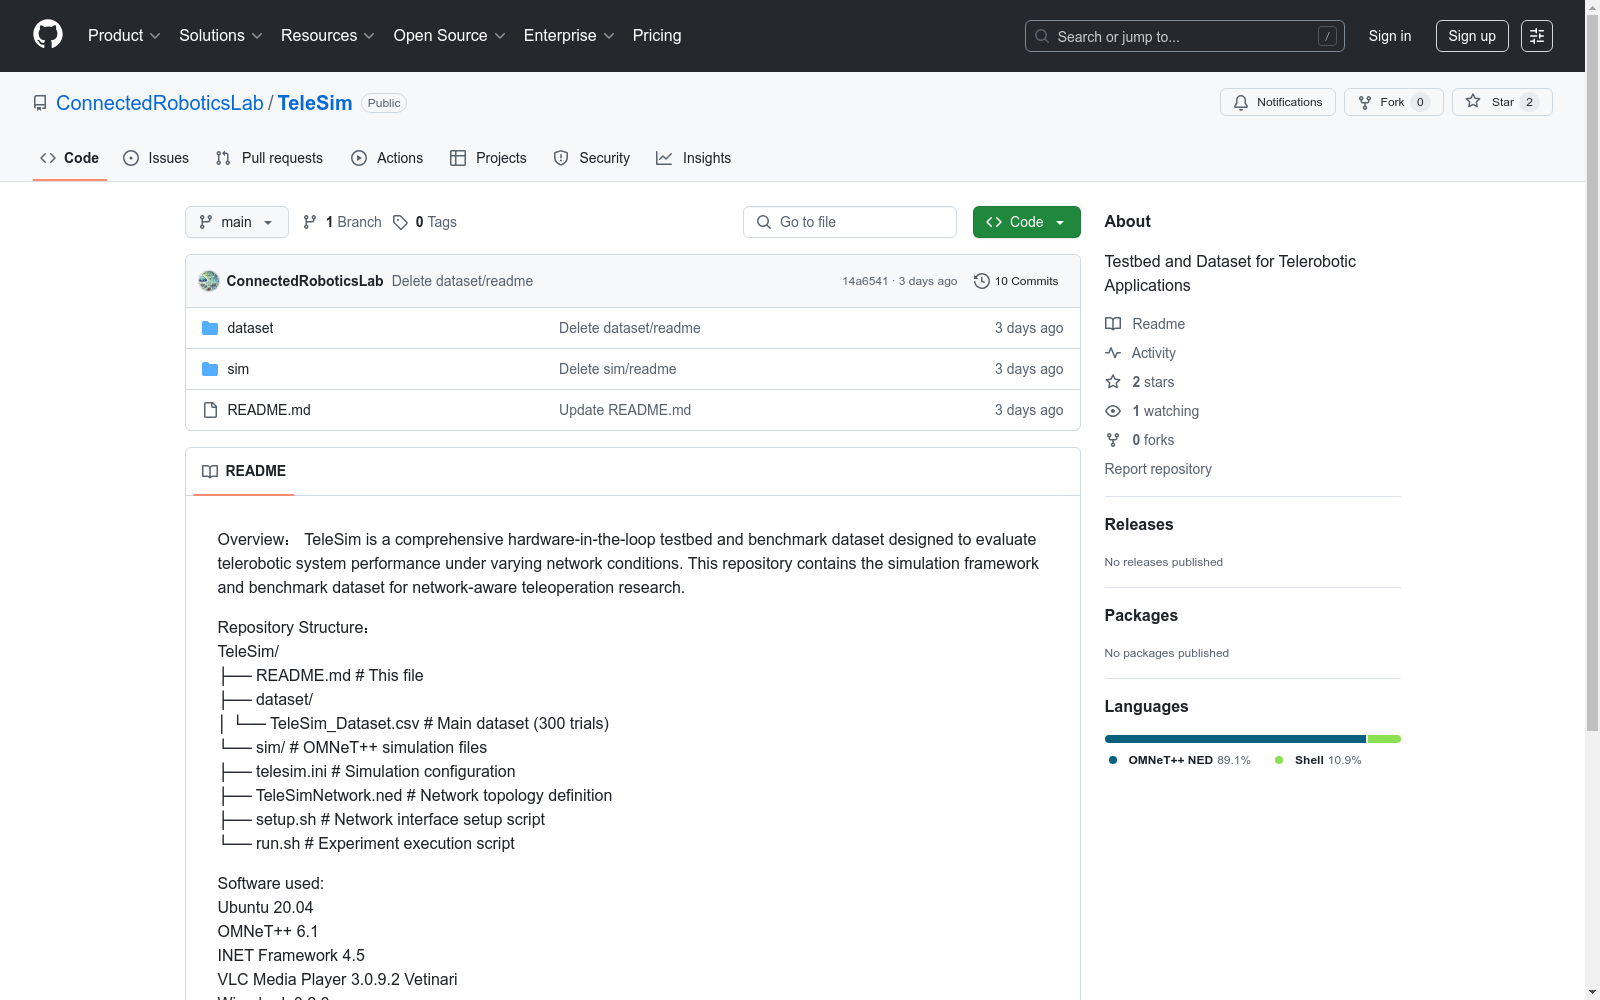1600x1000 pixels.
Task: Click the Star count badge
Action: click(x=1529, y=102)
